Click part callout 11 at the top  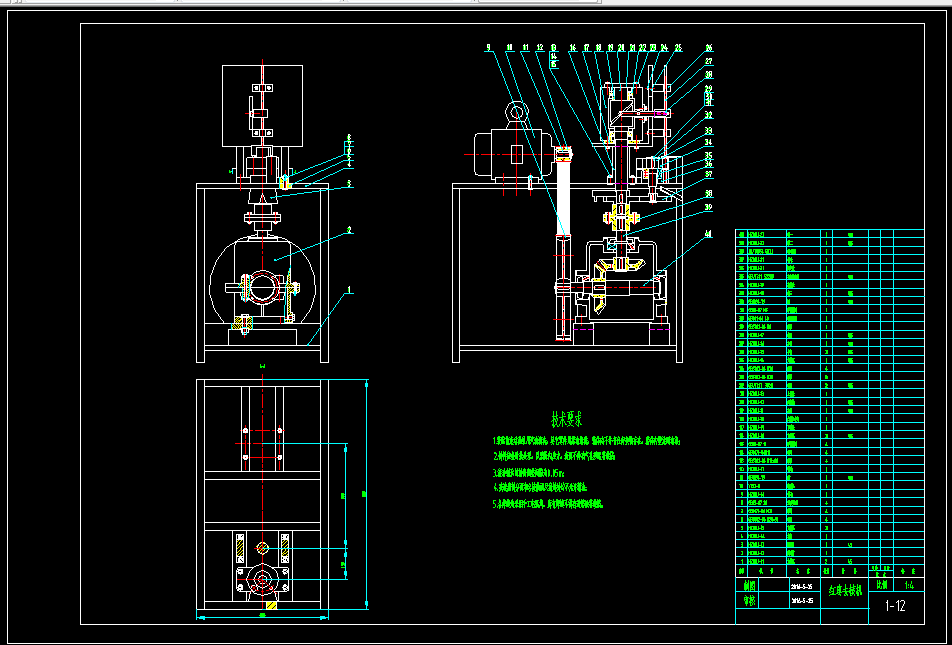tap(525, 47)
